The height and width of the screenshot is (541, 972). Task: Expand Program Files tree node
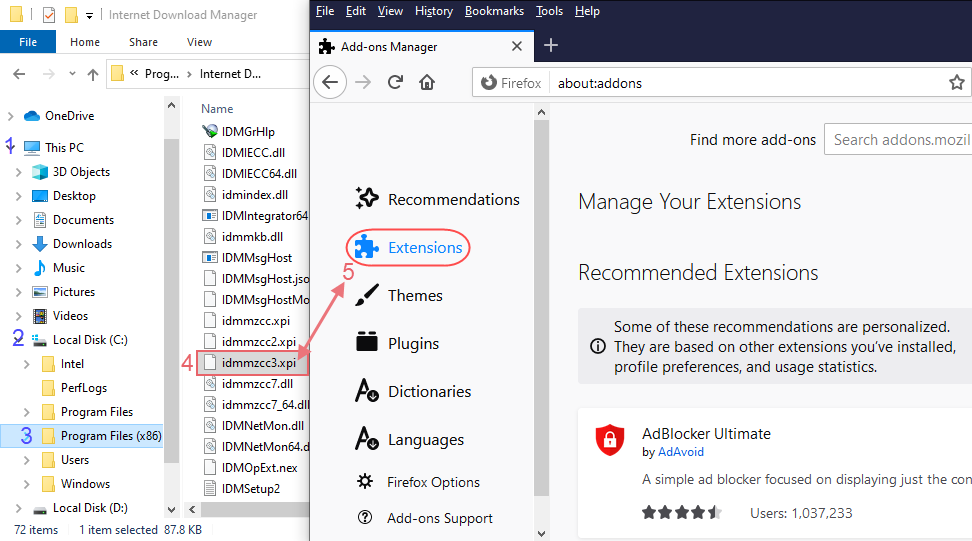click(x=26, y=412)
